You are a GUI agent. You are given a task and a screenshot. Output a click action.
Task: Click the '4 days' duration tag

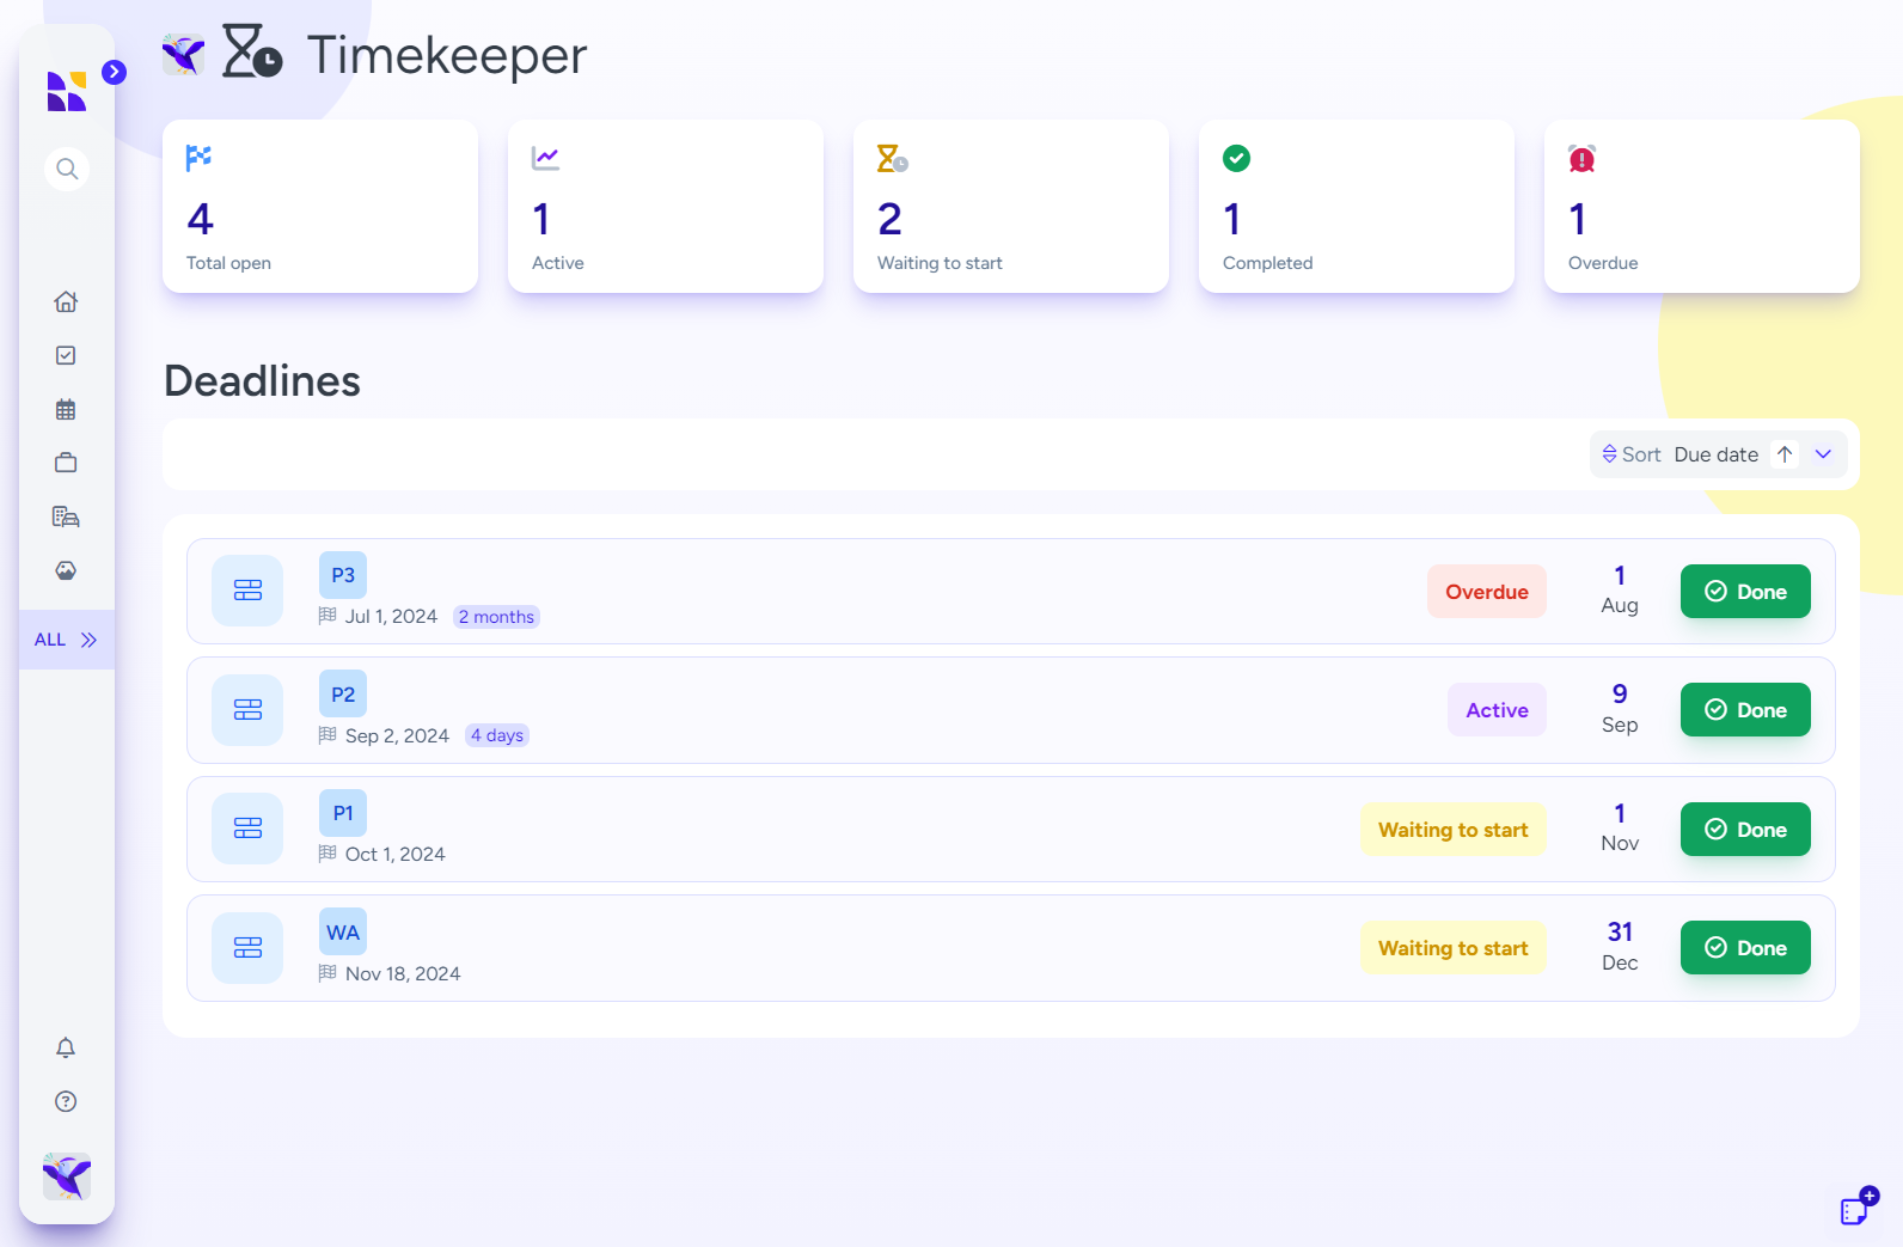point(497,735)
